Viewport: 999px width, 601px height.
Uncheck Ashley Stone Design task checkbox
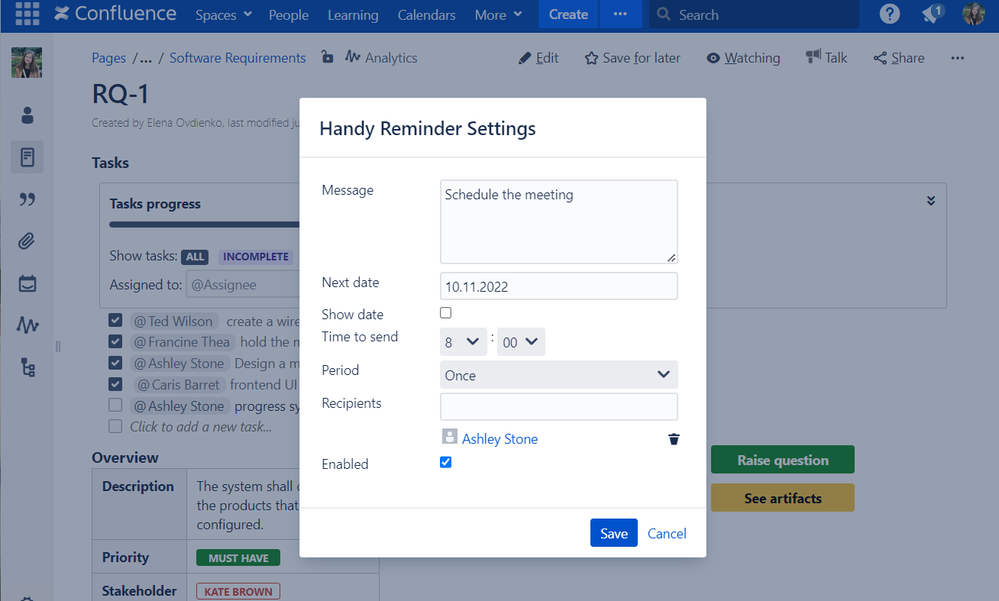point(115,363)
